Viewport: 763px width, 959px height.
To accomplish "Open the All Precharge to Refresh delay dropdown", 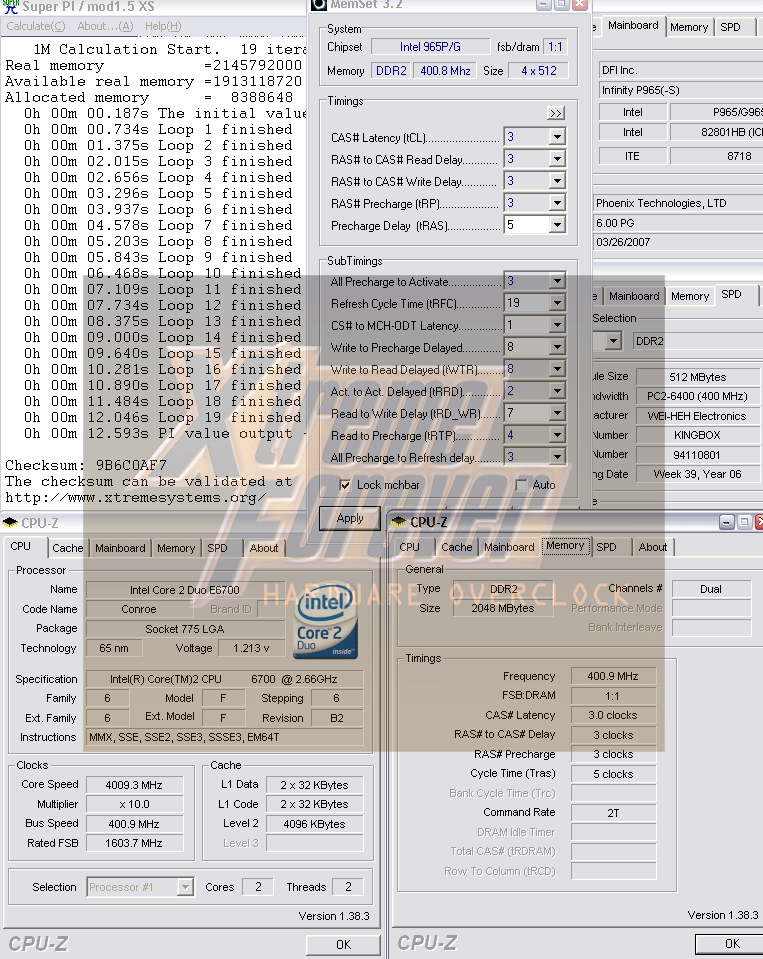I will [x=557, y=457].
